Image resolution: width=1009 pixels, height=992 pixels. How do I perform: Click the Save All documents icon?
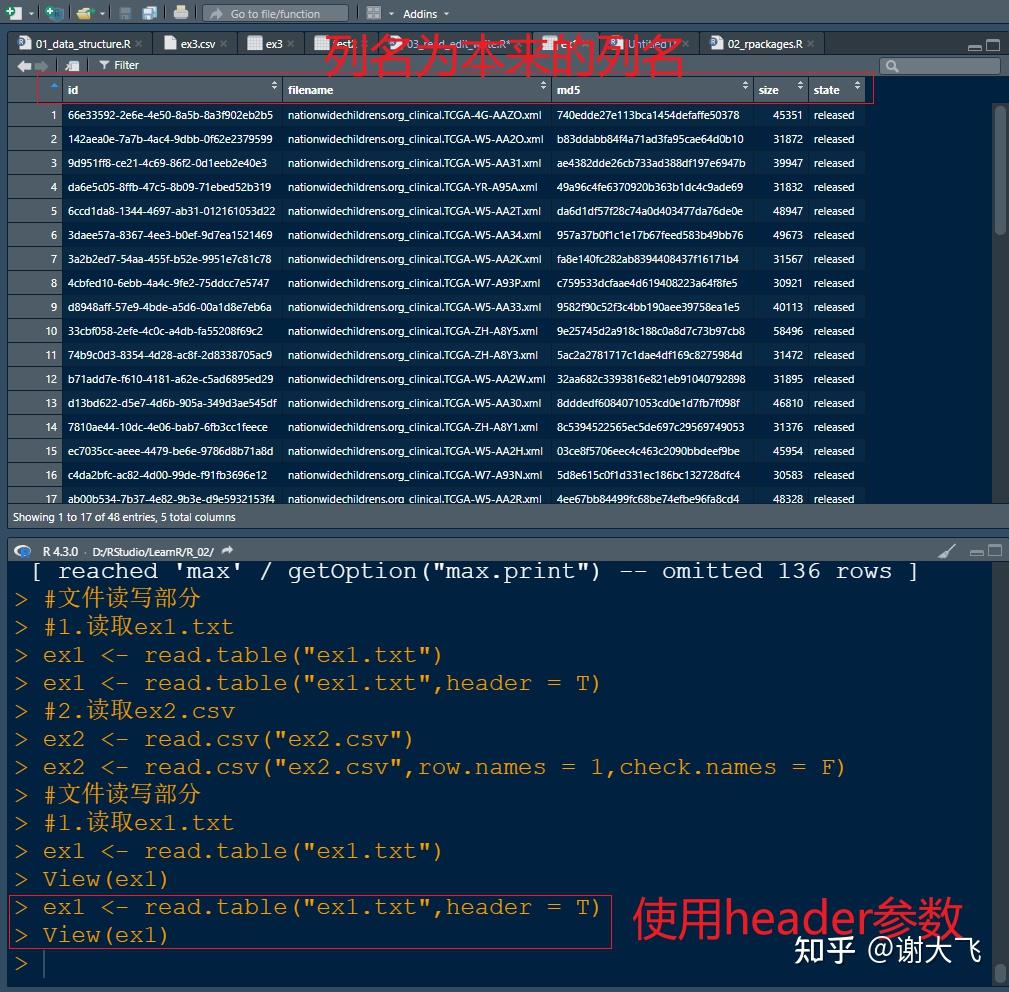click(150, 13)
